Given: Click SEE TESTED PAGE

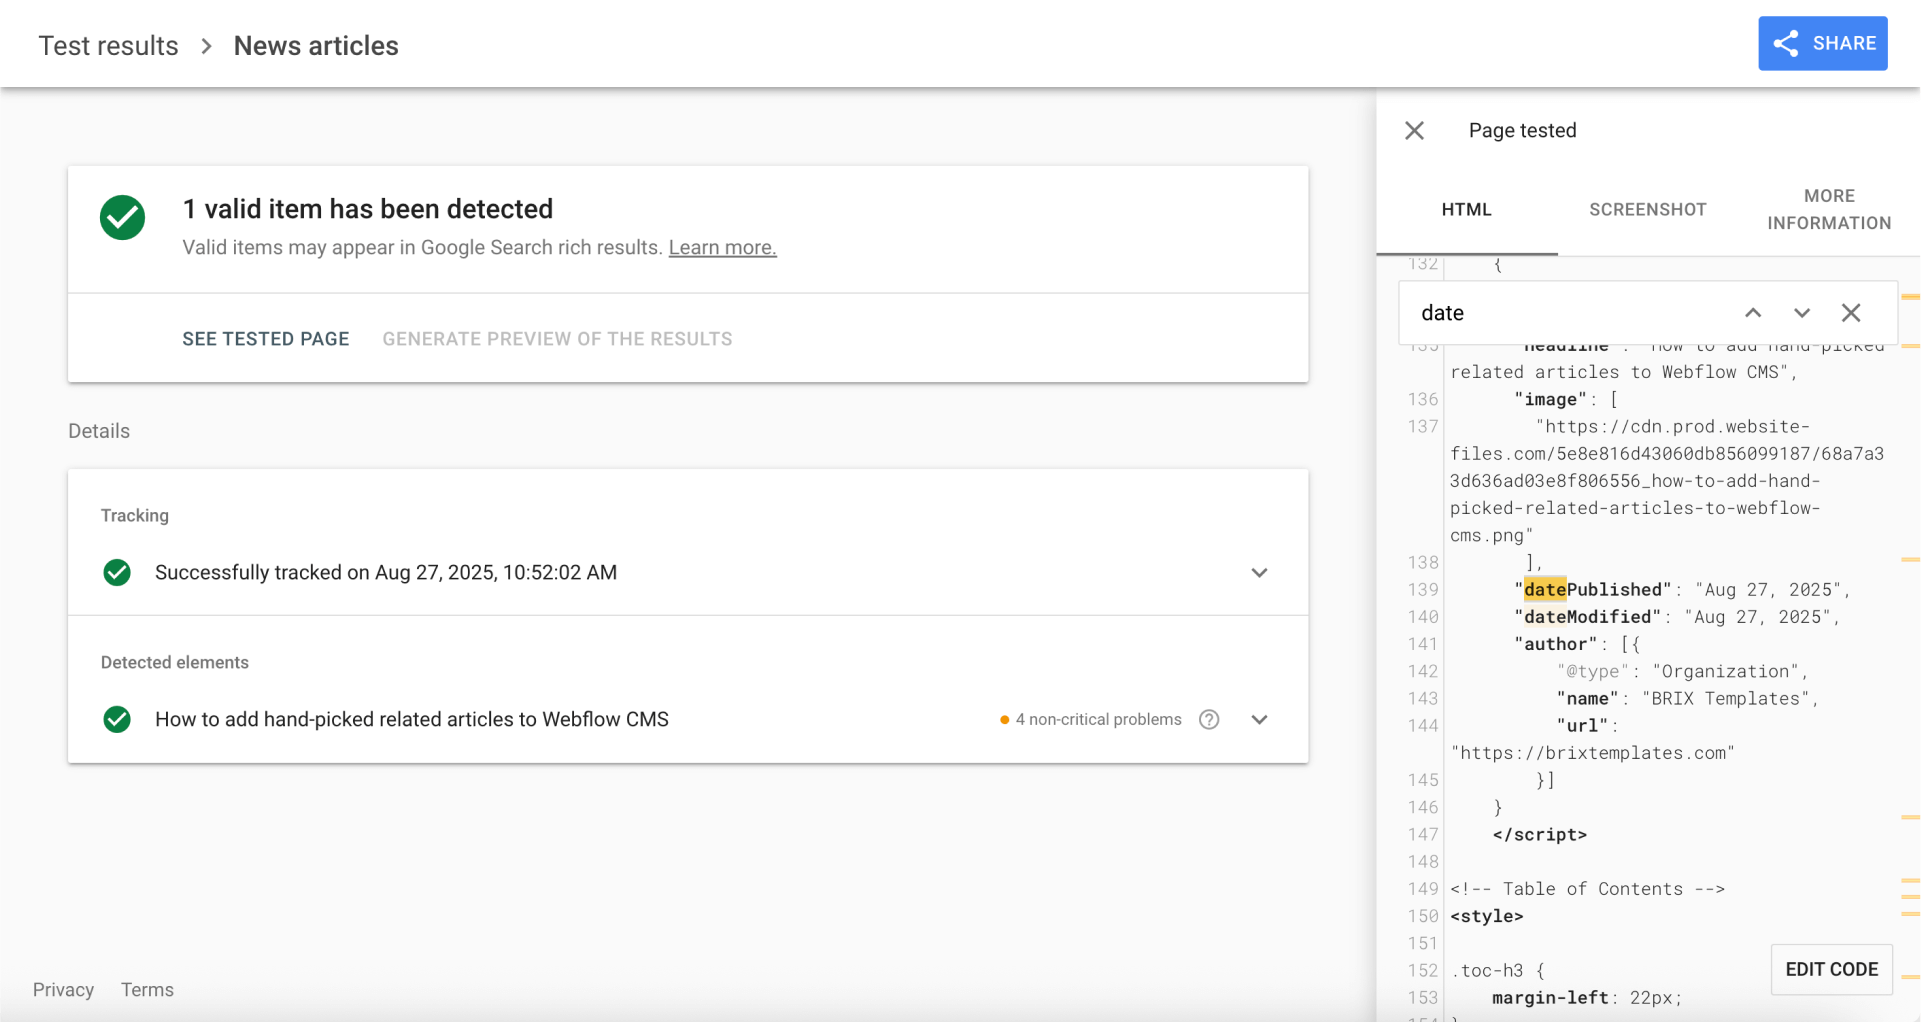Looking at the screenshot, I should 265,339.
